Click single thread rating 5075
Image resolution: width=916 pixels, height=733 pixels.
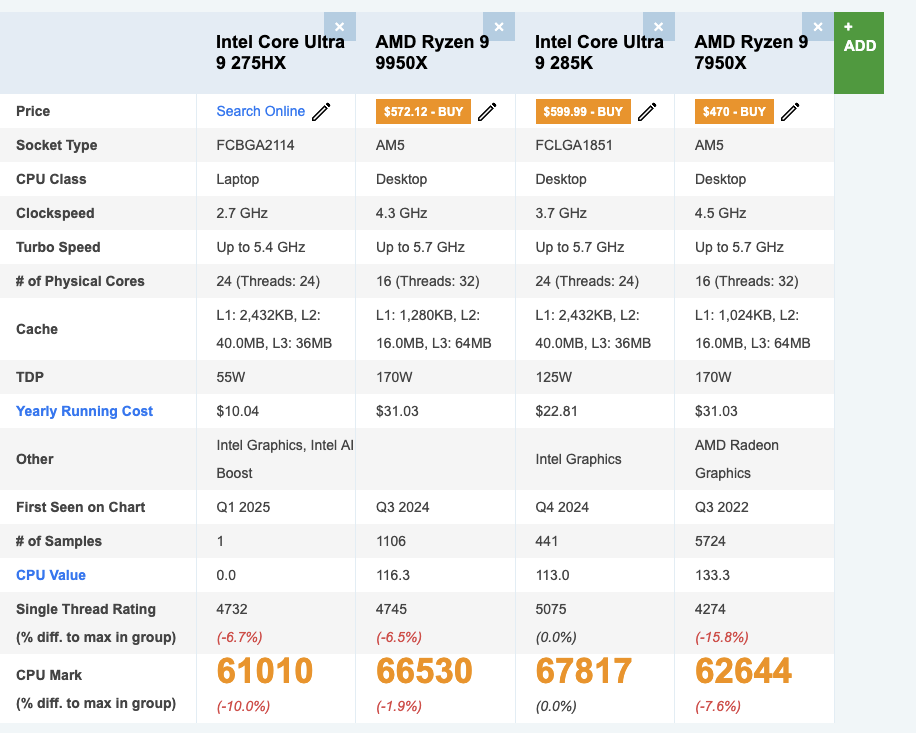(x=551, y=609)
